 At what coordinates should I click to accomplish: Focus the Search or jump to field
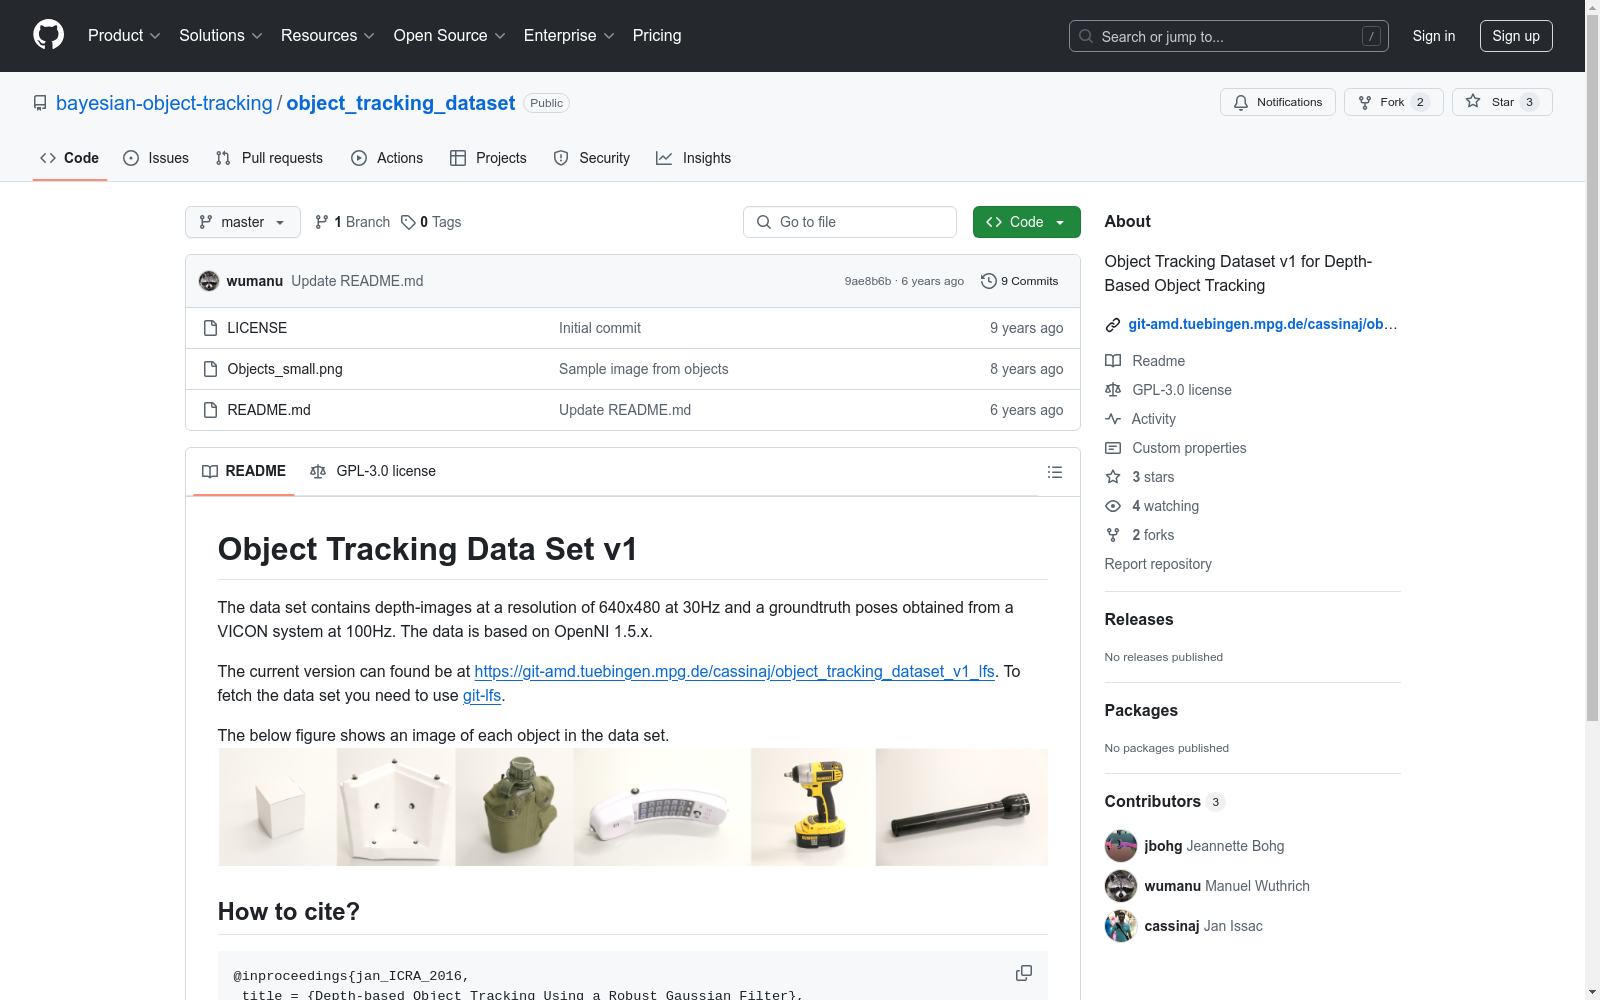coord(1229,36)
